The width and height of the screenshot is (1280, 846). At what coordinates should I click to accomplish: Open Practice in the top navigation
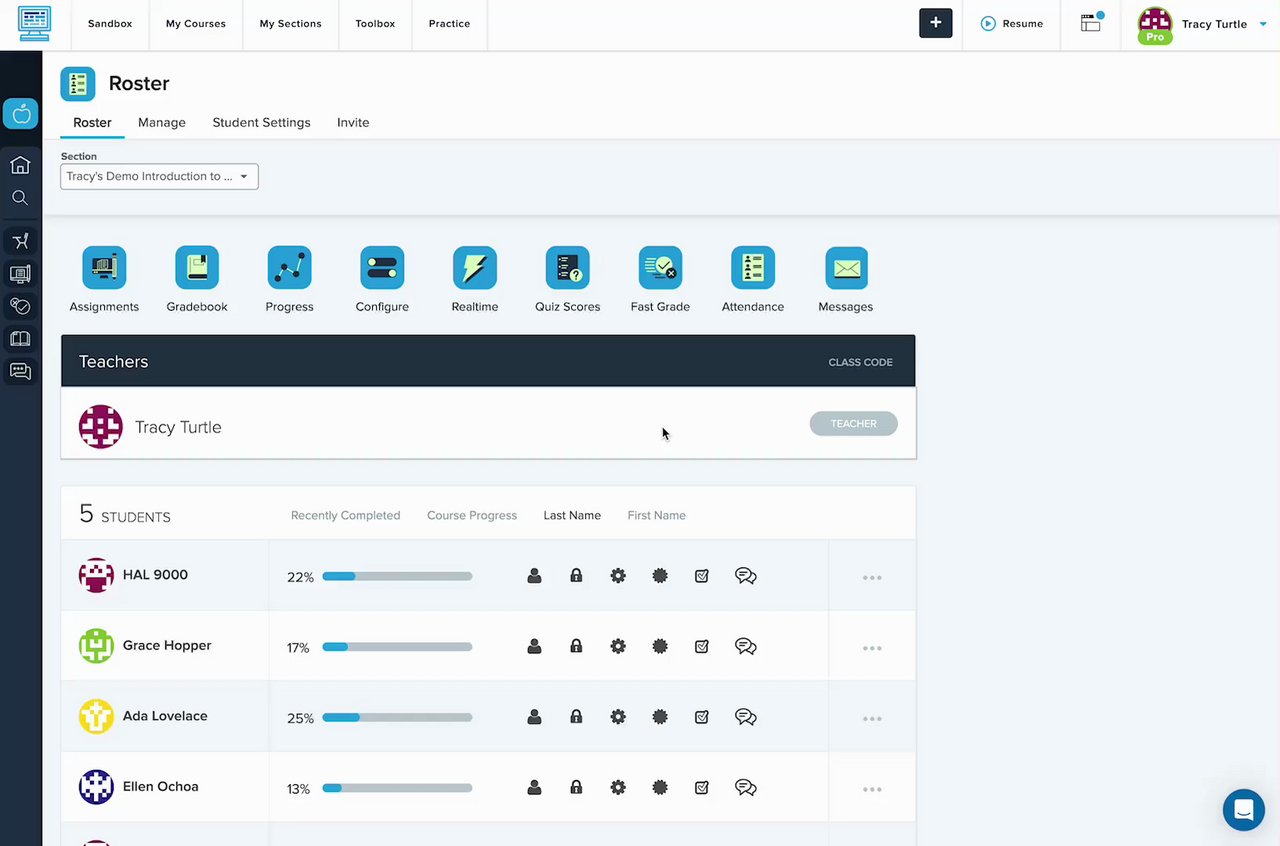coord(449,24)
